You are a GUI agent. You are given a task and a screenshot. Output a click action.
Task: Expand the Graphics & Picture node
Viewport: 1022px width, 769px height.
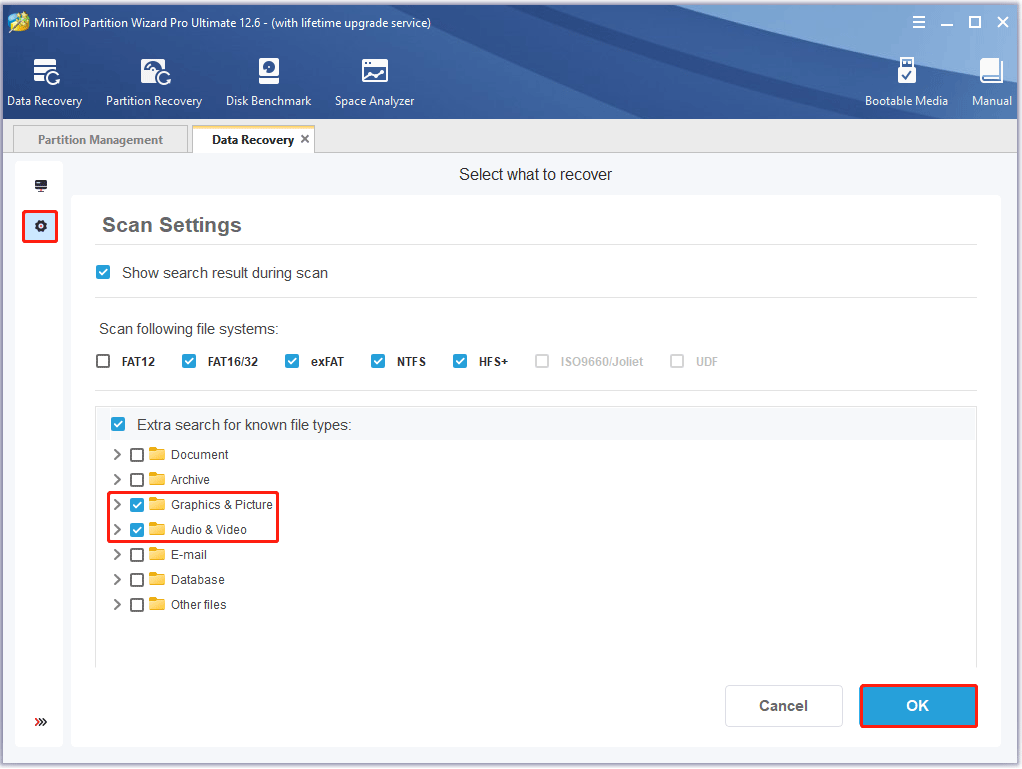[117, 504]
